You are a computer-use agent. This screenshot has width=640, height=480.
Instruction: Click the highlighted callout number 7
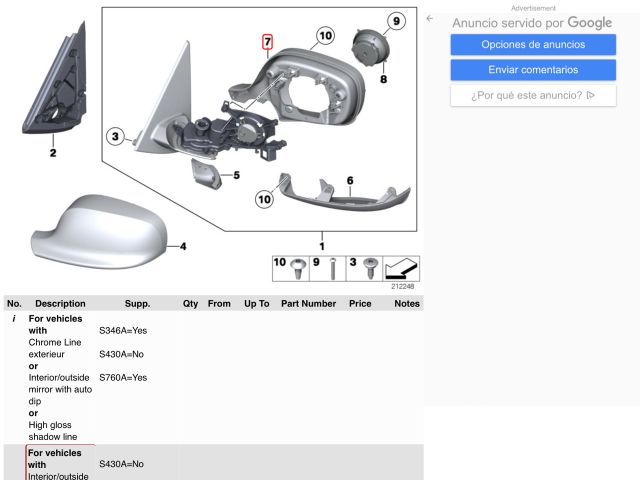point(267,42)
